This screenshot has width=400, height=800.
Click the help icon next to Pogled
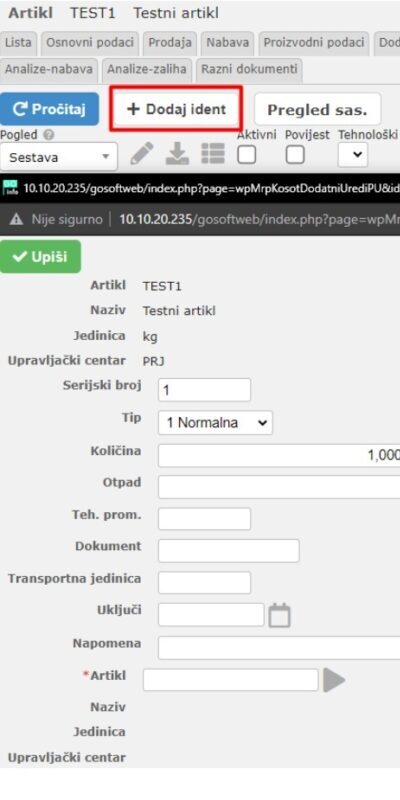point(49,136)
